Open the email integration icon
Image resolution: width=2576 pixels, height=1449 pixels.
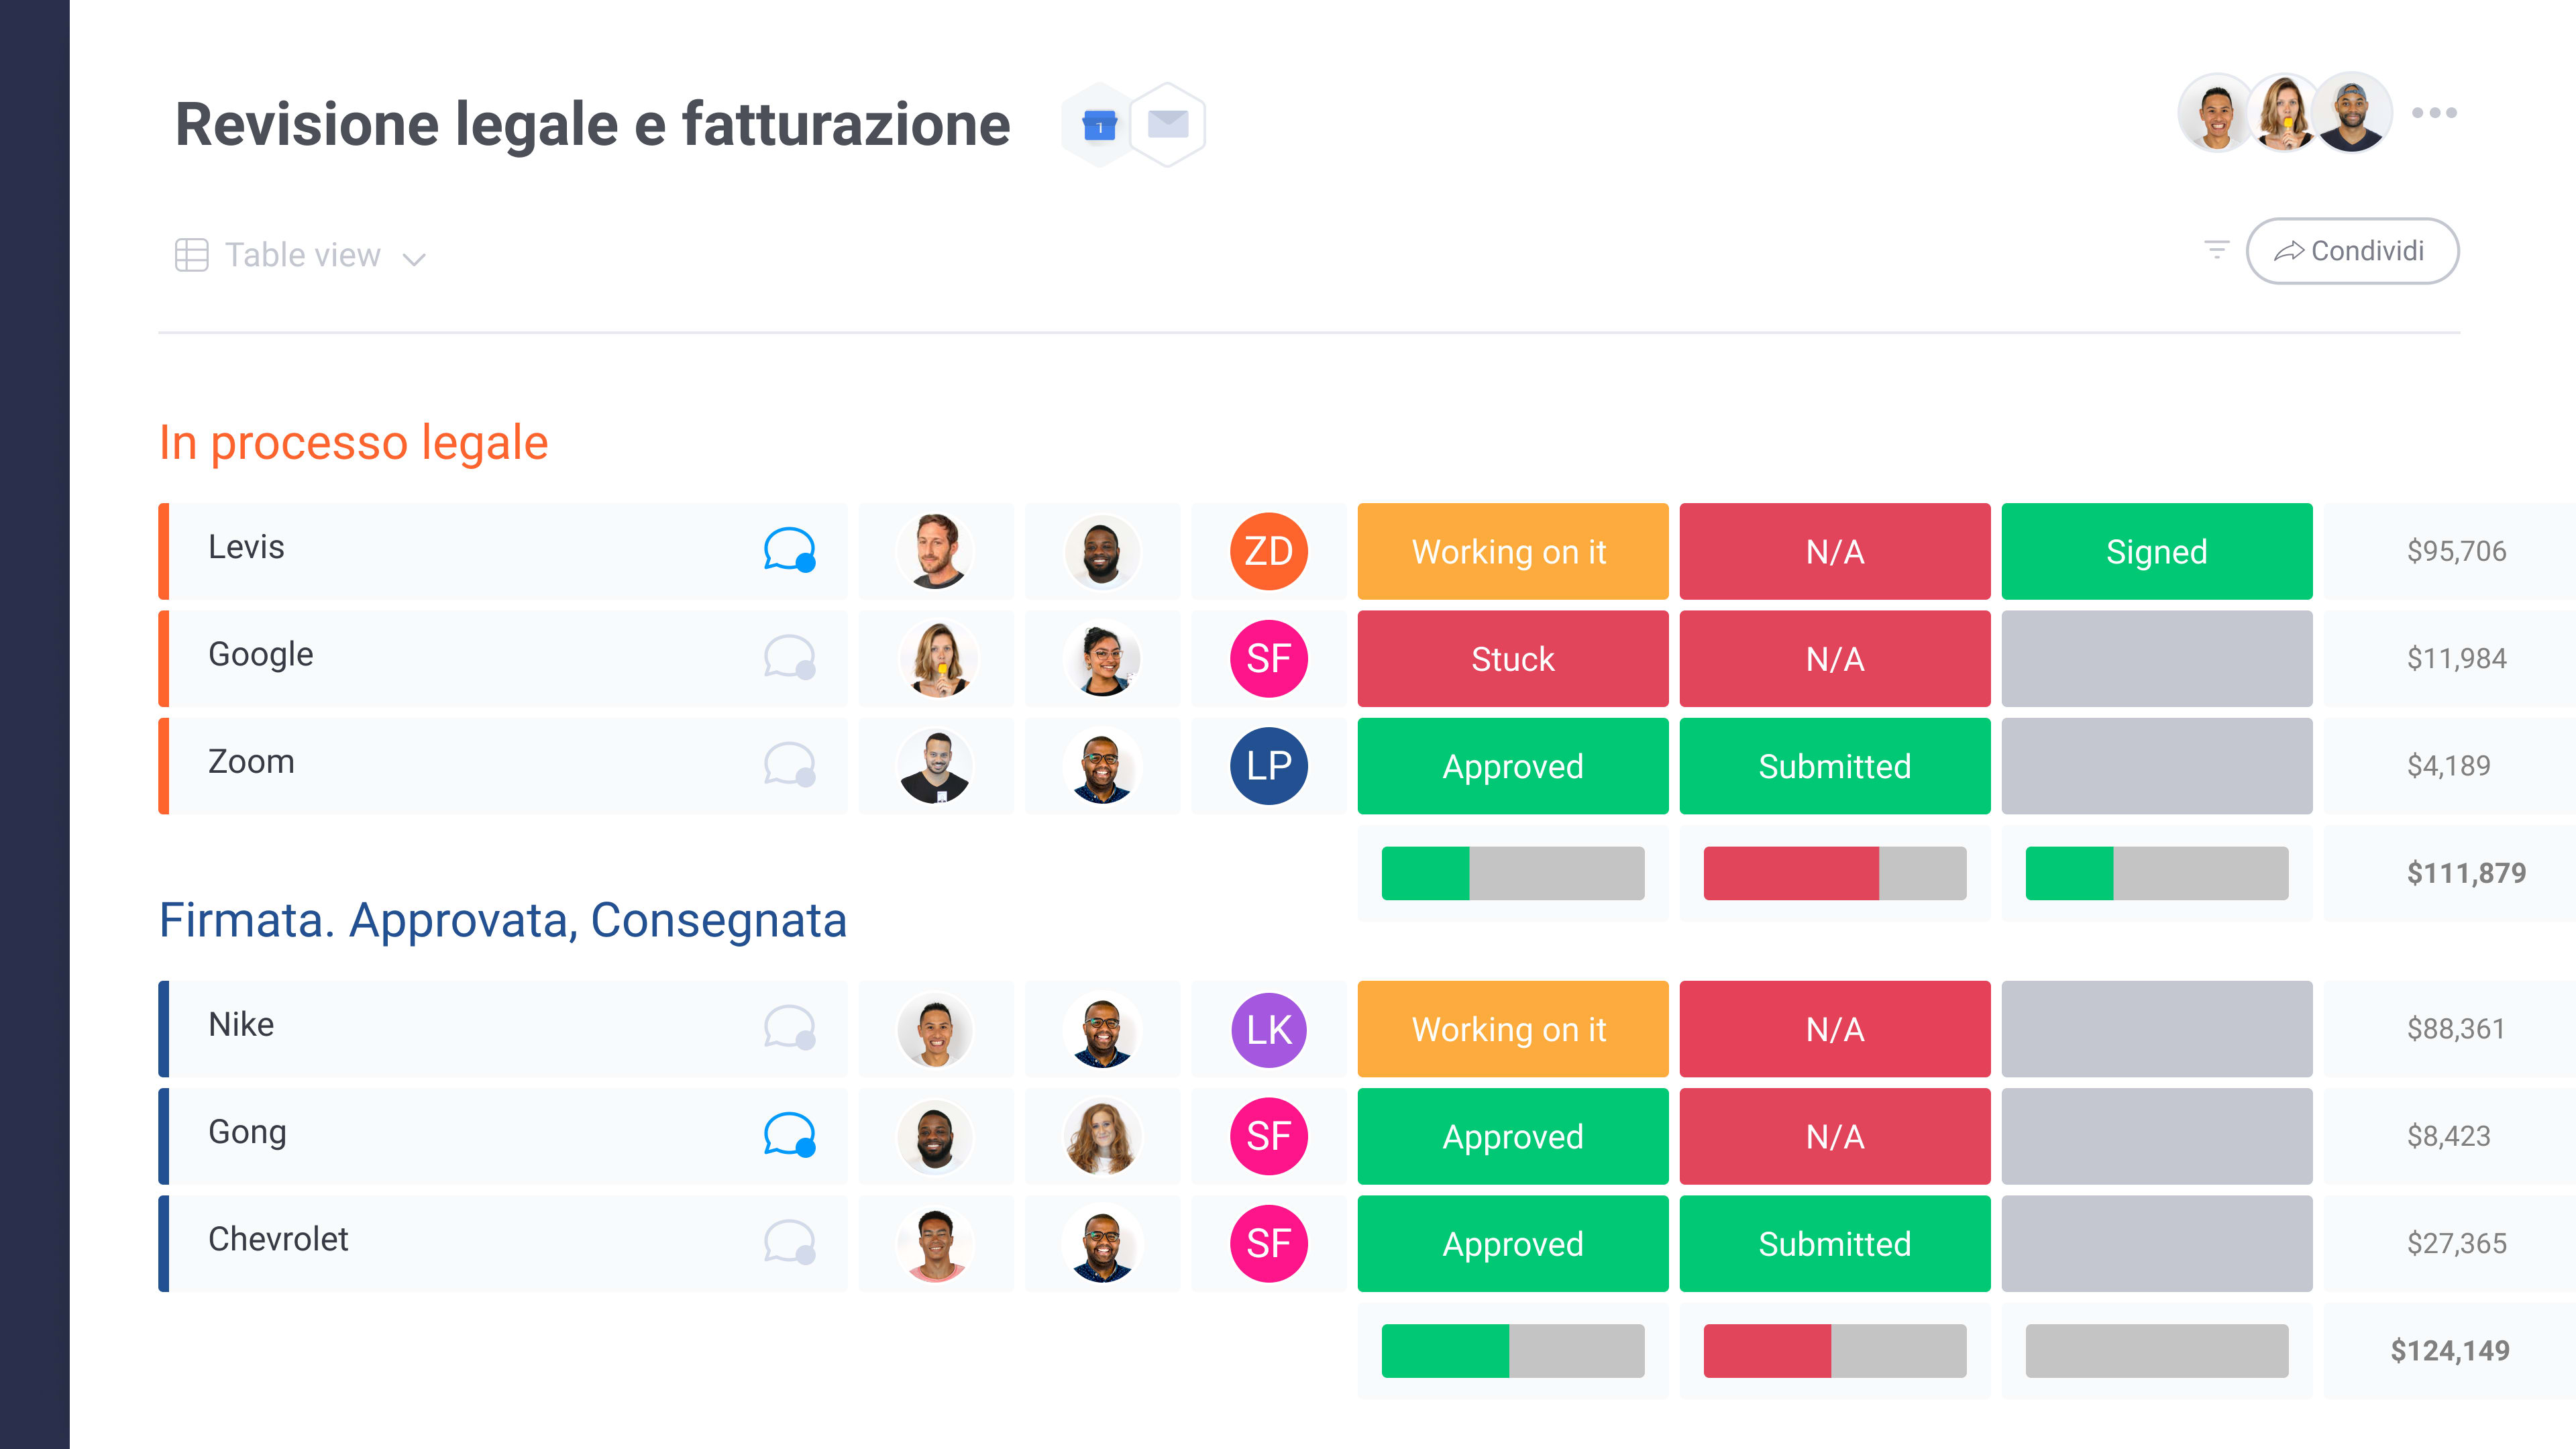(1168, 125)
